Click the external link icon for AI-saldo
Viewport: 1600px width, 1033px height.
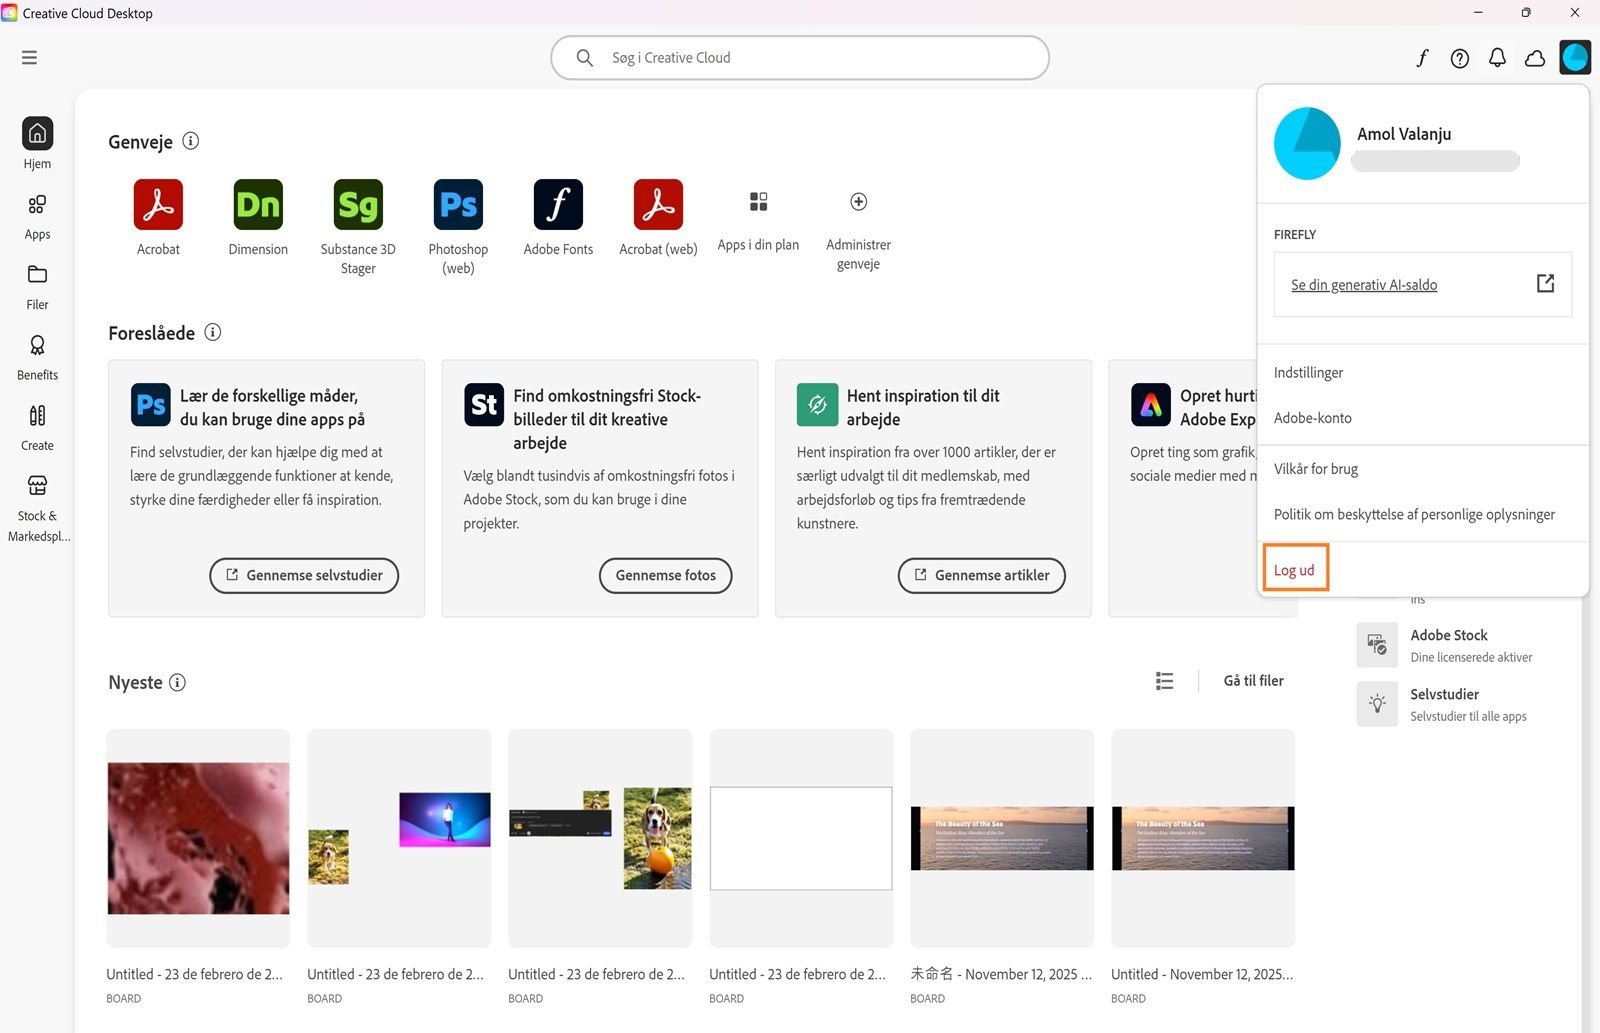[1545, 284]
